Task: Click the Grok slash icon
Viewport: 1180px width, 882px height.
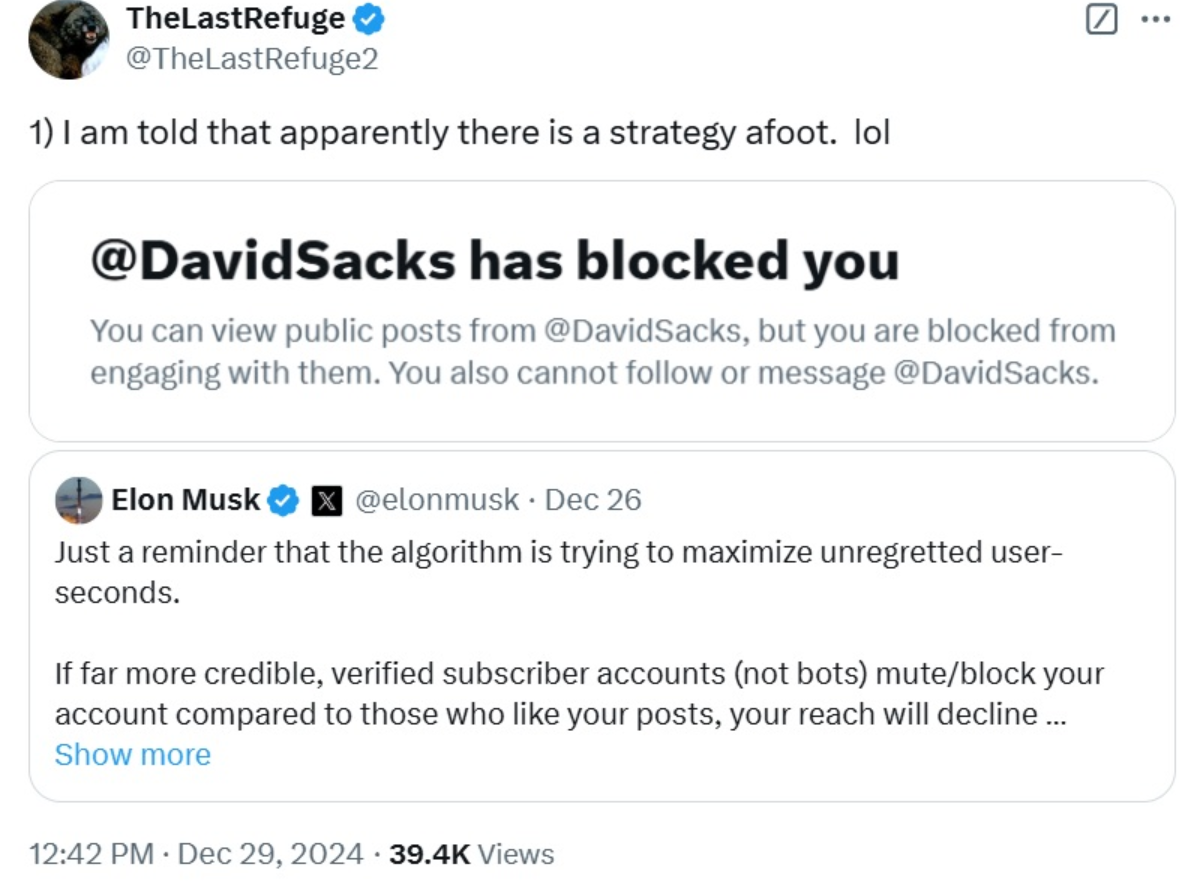Action: pyautogui.click(x=1100, y=20)
